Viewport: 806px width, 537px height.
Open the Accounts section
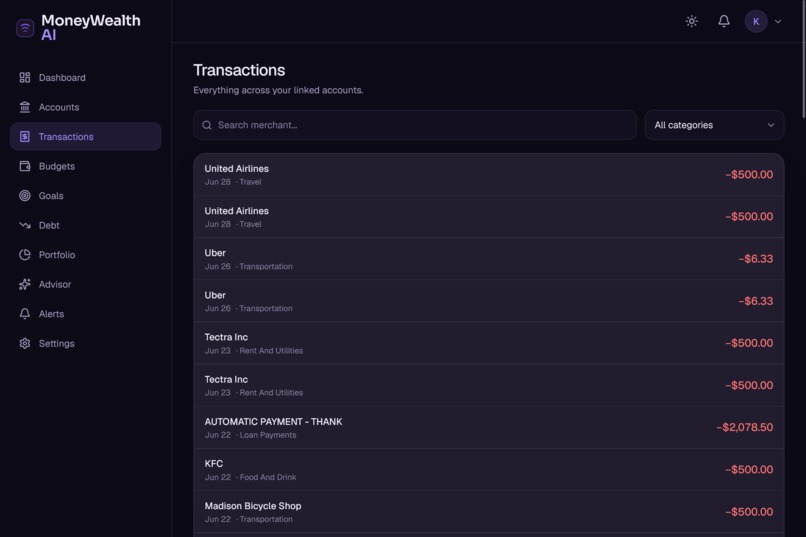coord(85,107)
